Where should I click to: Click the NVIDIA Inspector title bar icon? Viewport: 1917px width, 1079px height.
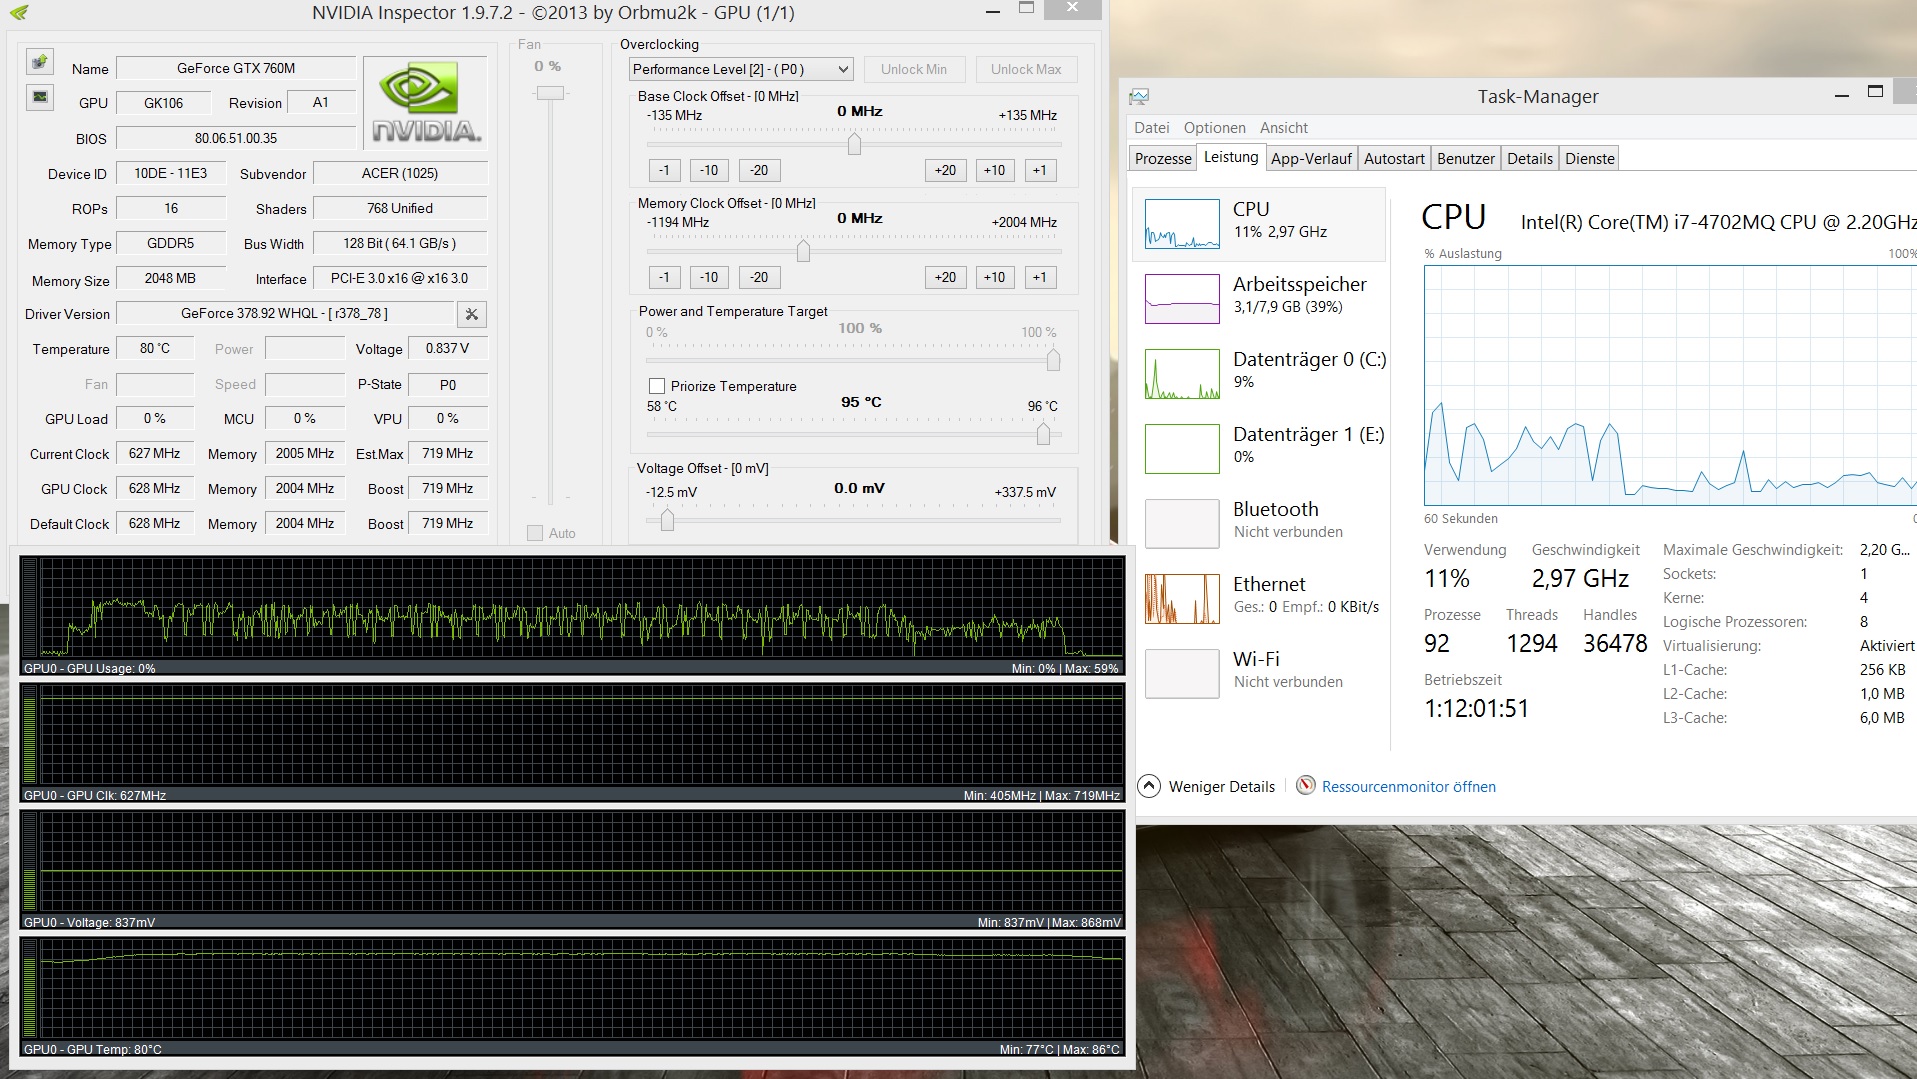[x=18, y=13]
